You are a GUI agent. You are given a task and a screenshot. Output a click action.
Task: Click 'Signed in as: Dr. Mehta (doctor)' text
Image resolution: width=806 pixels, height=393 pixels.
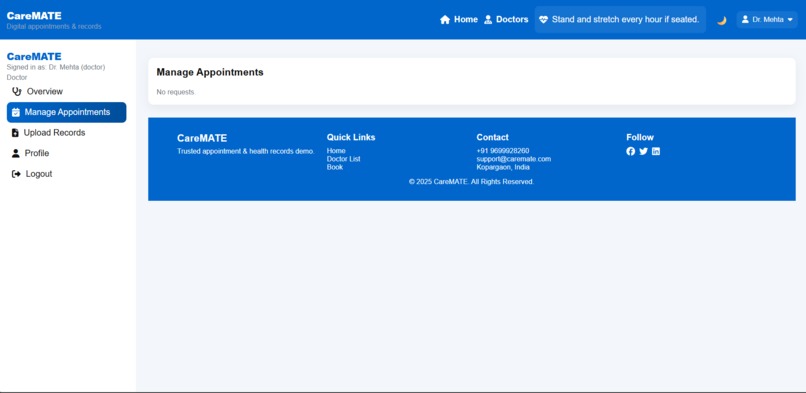coord(56,67)
